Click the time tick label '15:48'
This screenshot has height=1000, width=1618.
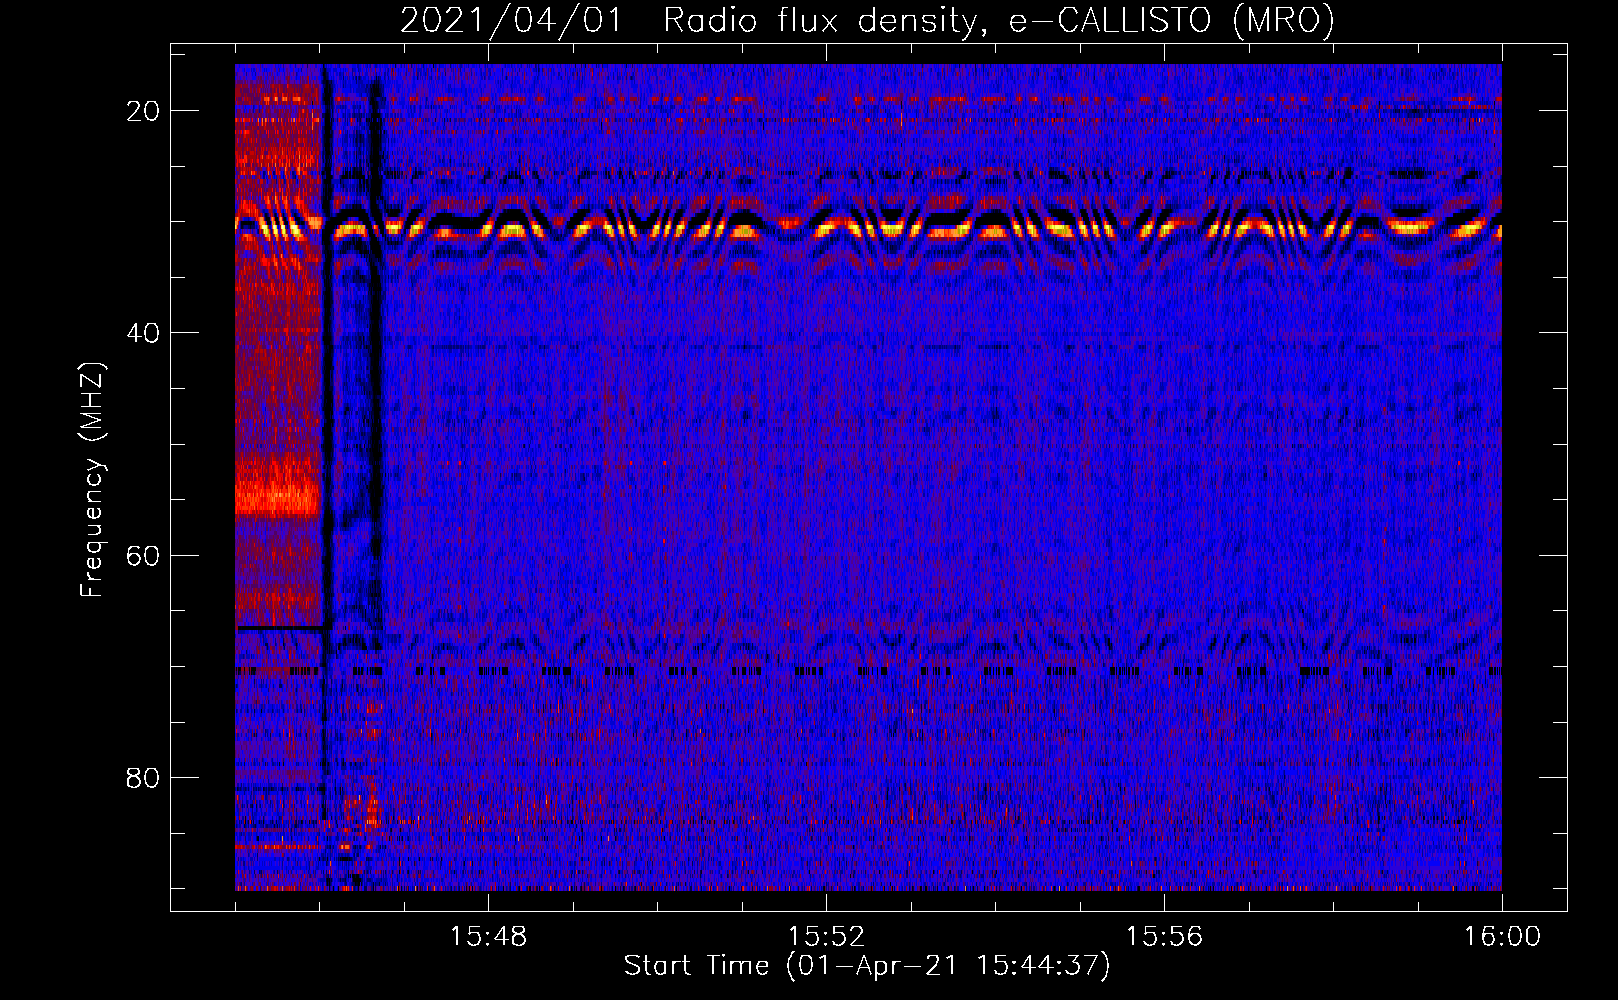(488, 937)
